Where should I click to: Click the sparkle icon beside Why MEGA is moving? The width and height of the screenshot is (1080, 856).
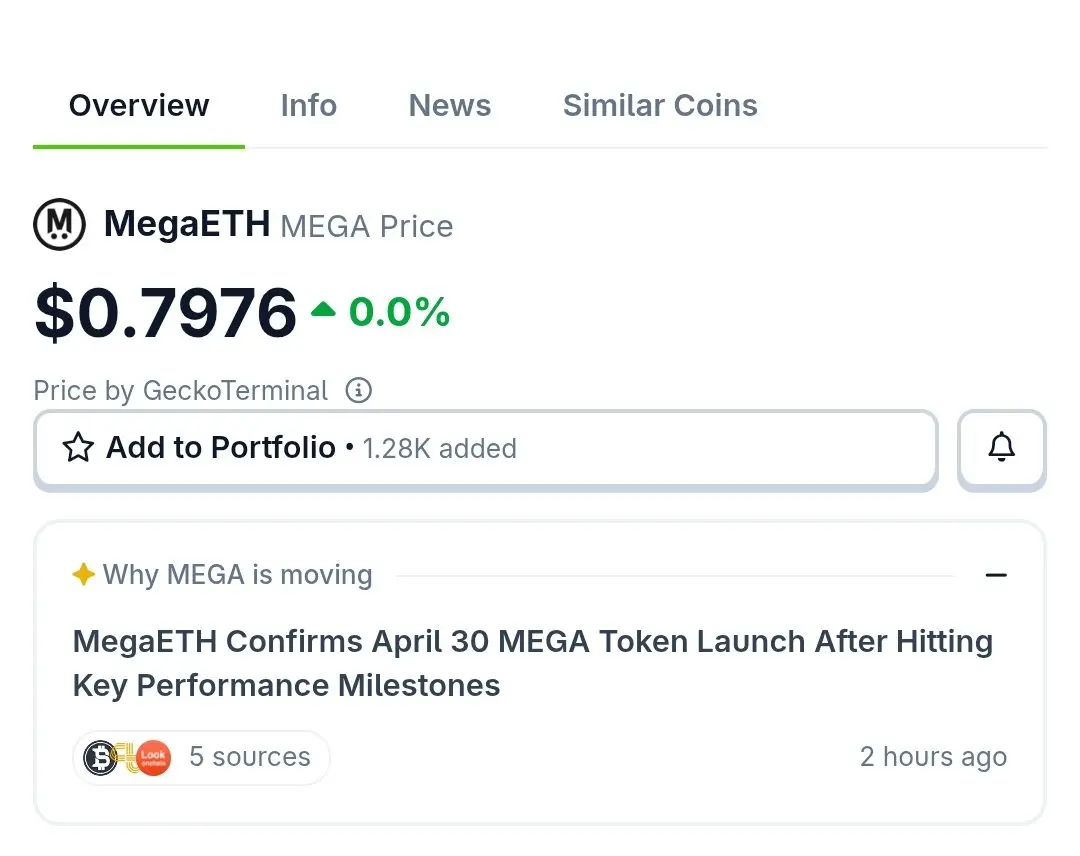[x=83, y=575]
